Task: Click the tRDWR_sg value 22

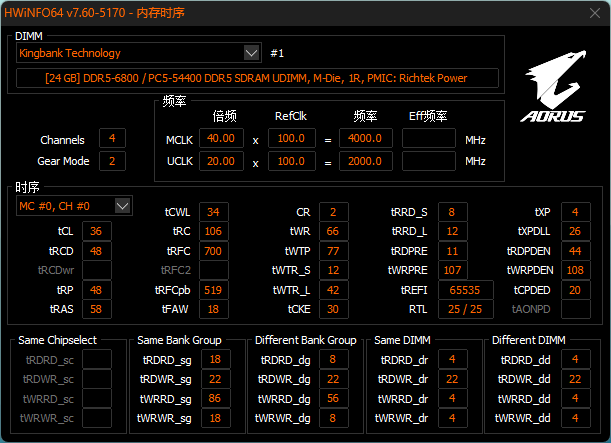Action: (x=215, y=379)
